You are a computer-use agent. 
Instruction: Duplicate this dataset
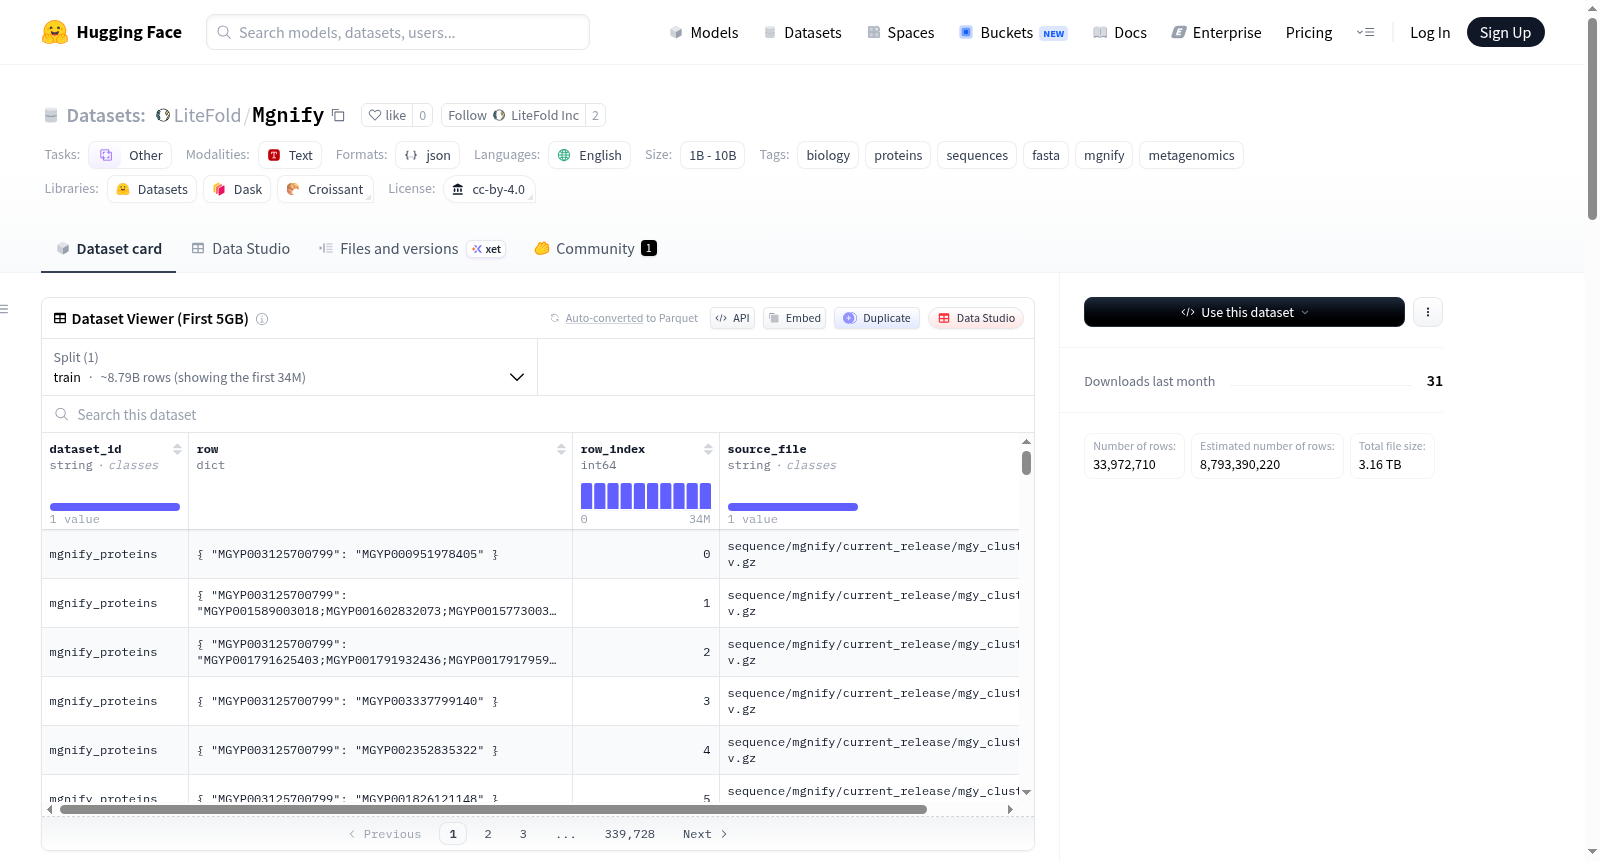point(876,318)
